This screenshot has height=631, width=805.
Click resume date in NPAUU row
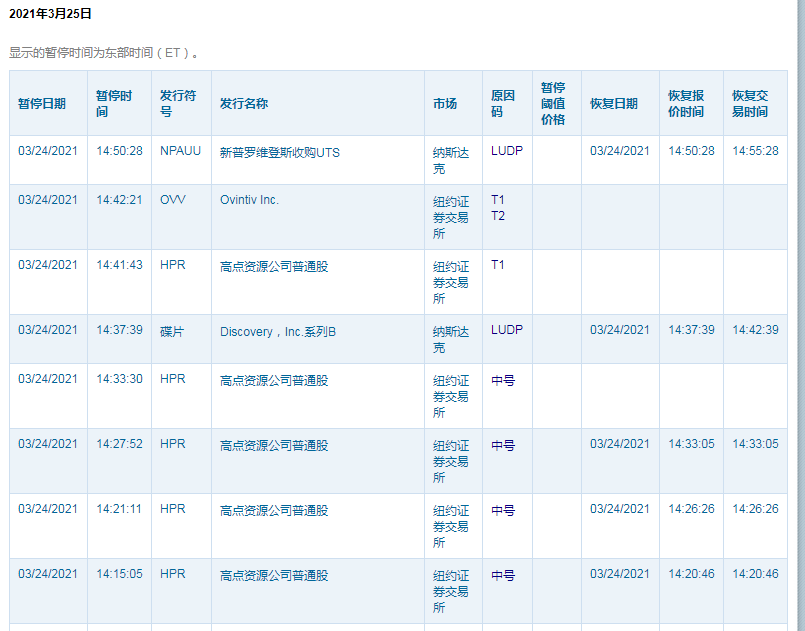[620, 151]
